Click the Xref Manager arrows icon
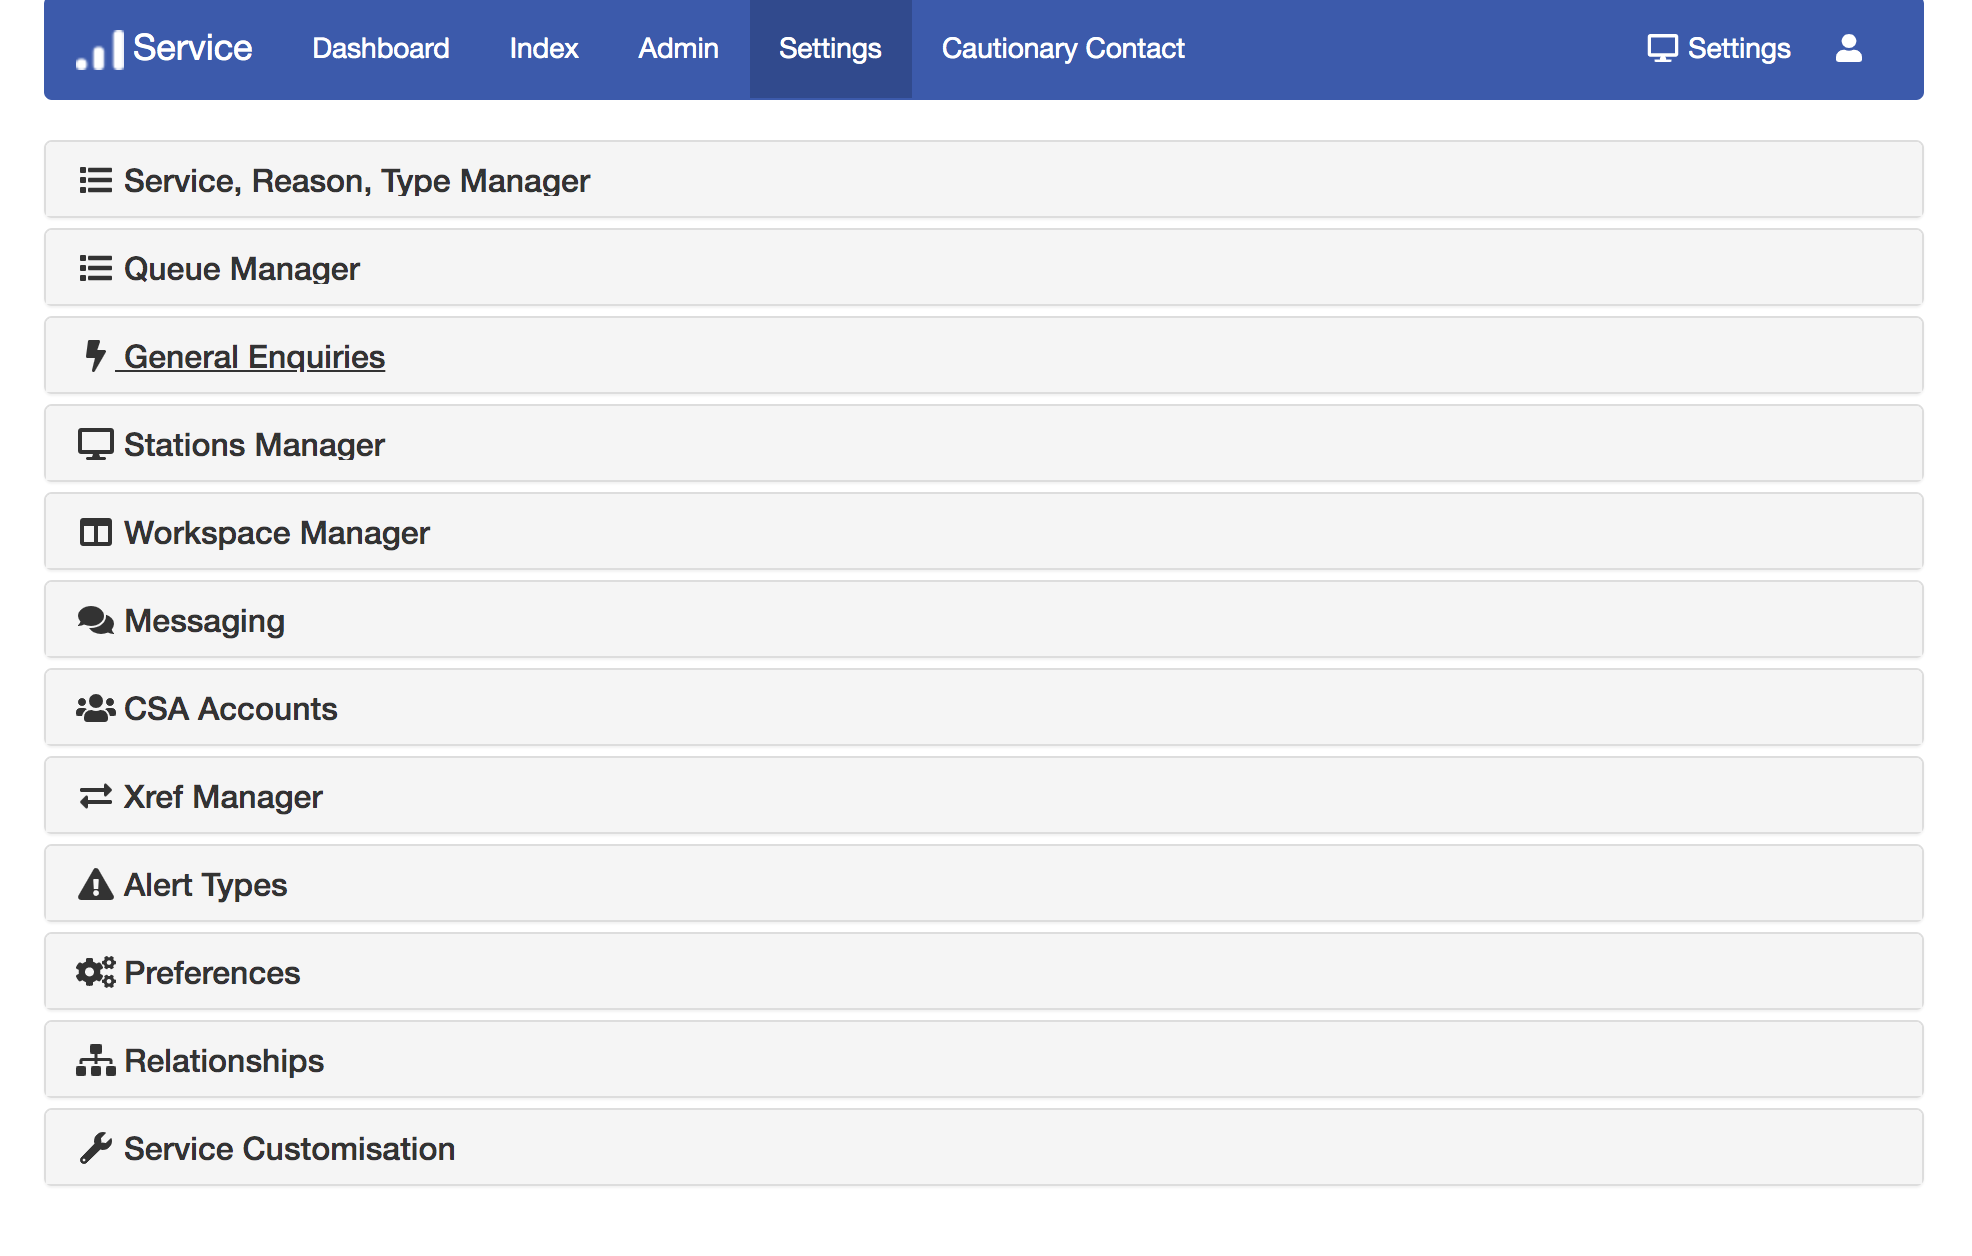 (95, 795)
